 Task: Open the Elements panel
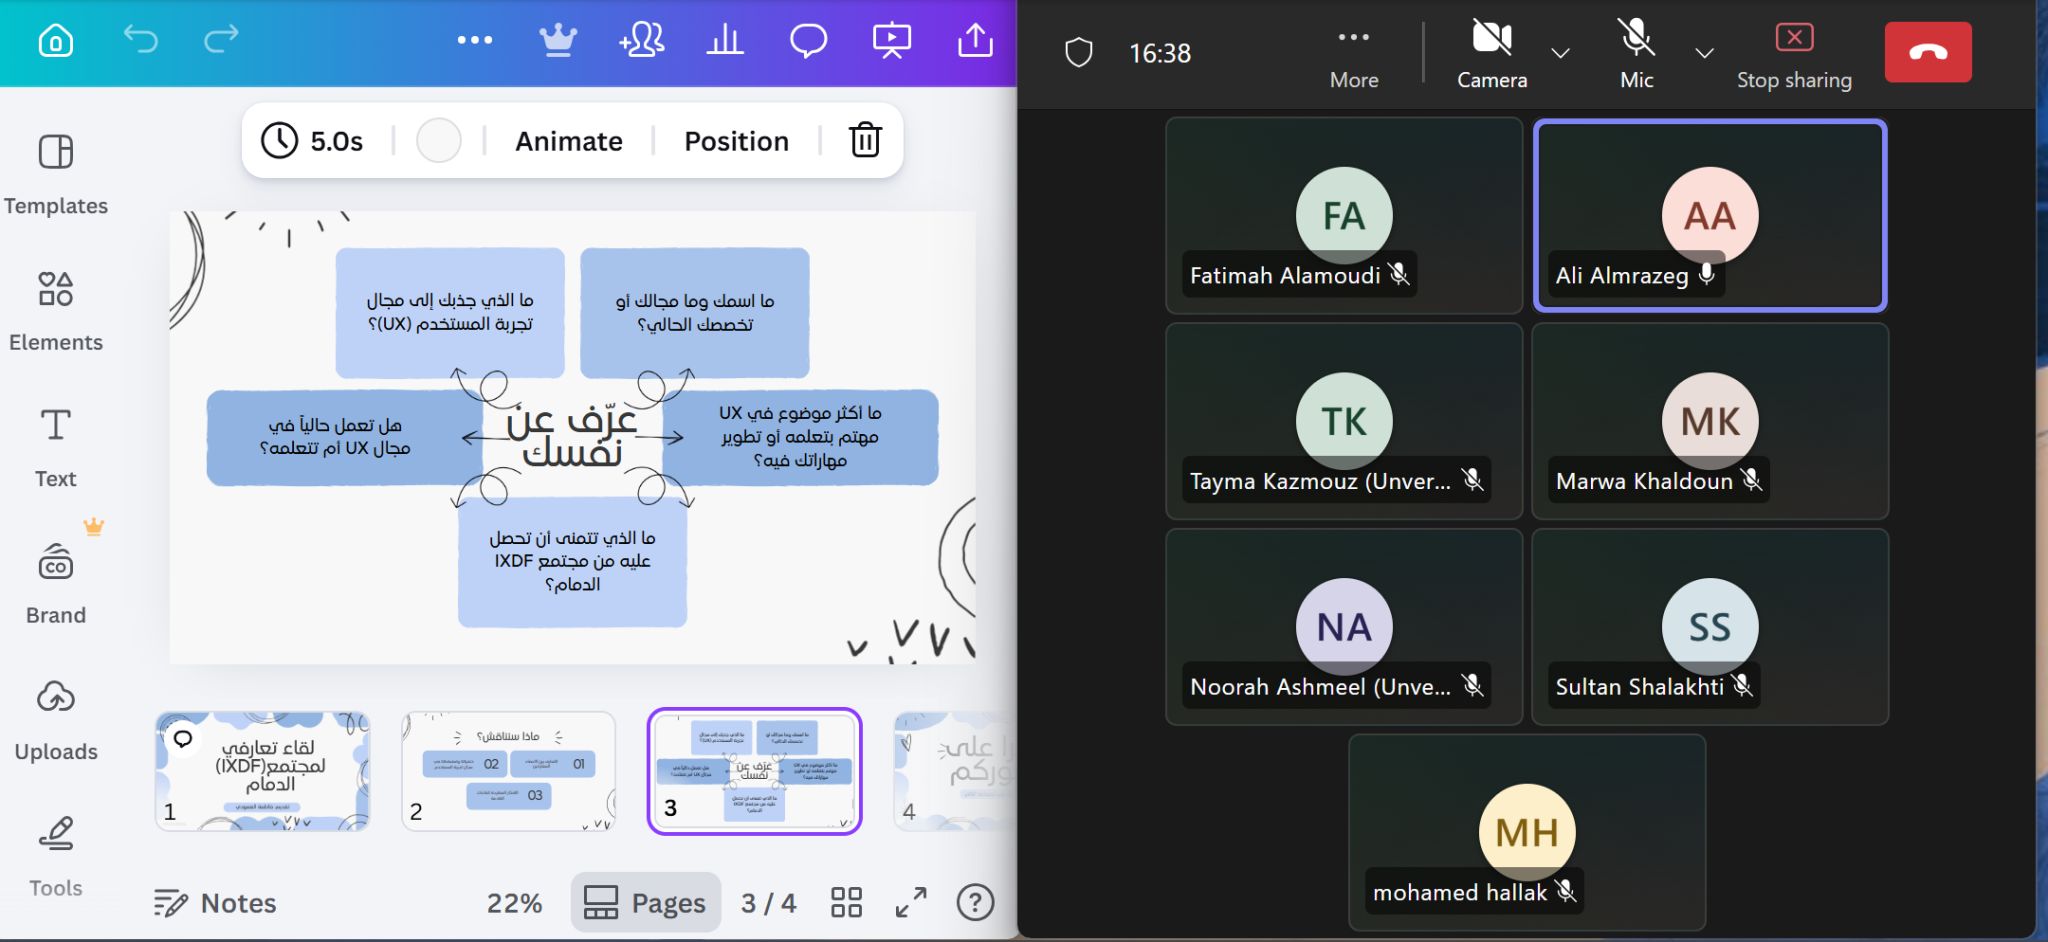[x=57, y=310]
